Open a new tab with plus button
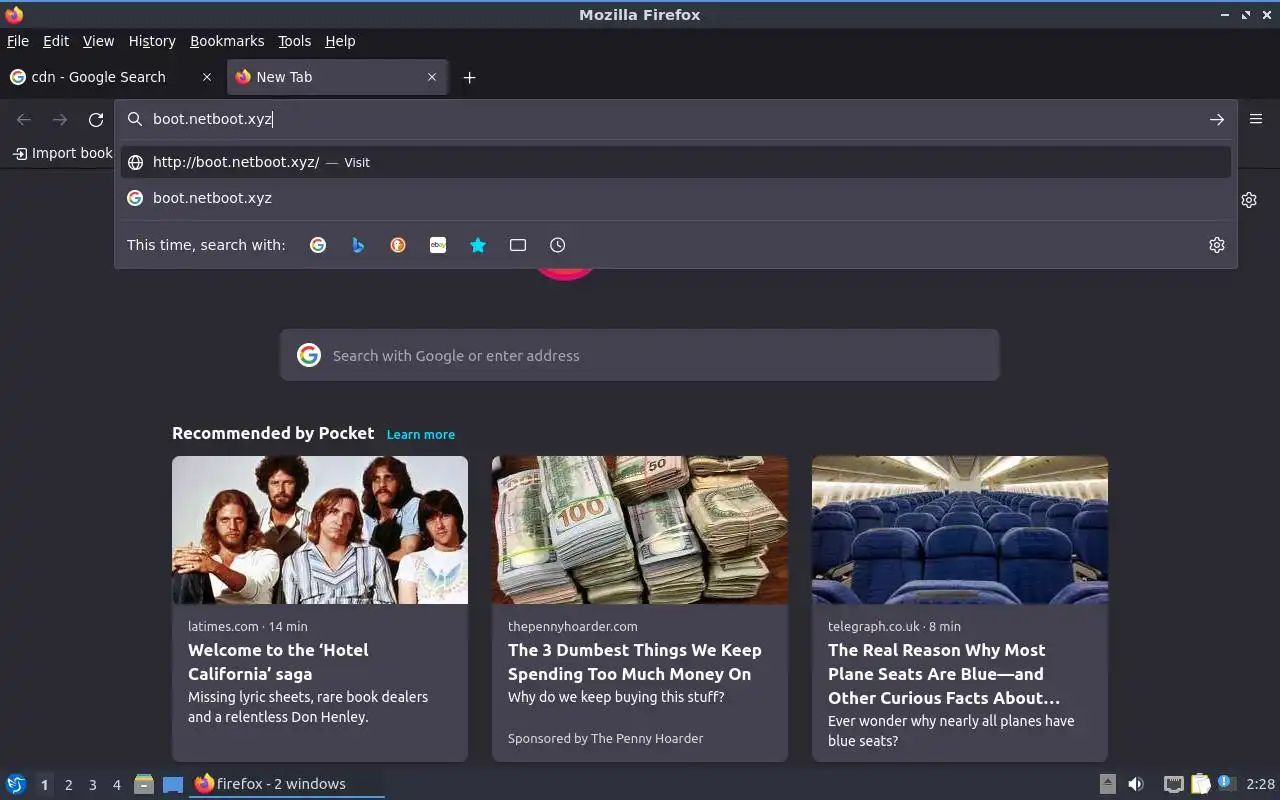 469,77
